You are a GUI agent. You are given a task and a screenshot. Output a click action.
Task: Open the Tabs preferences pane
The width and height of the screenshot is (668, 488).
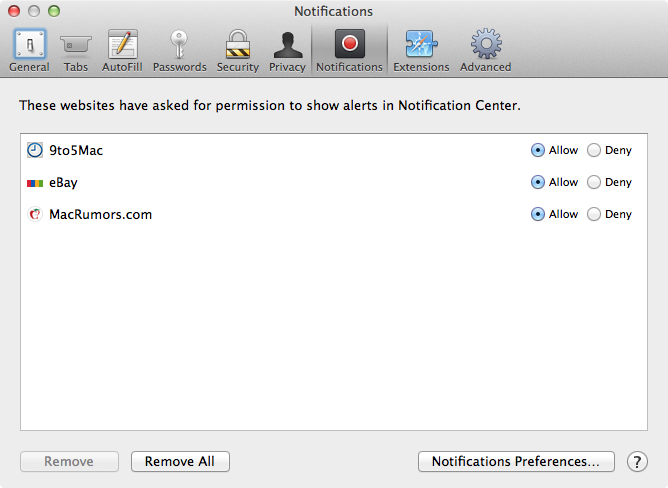tap(76, 51)
